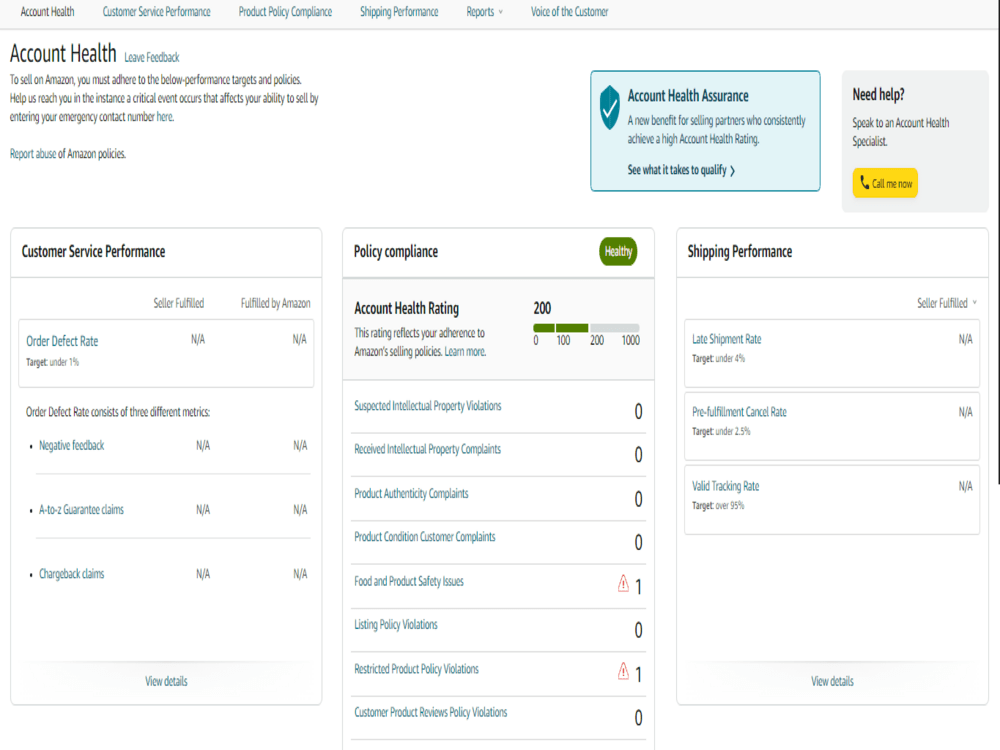Open the Valid Tracking Rate metric
The image size is (1000, 750).
(725, 486)
